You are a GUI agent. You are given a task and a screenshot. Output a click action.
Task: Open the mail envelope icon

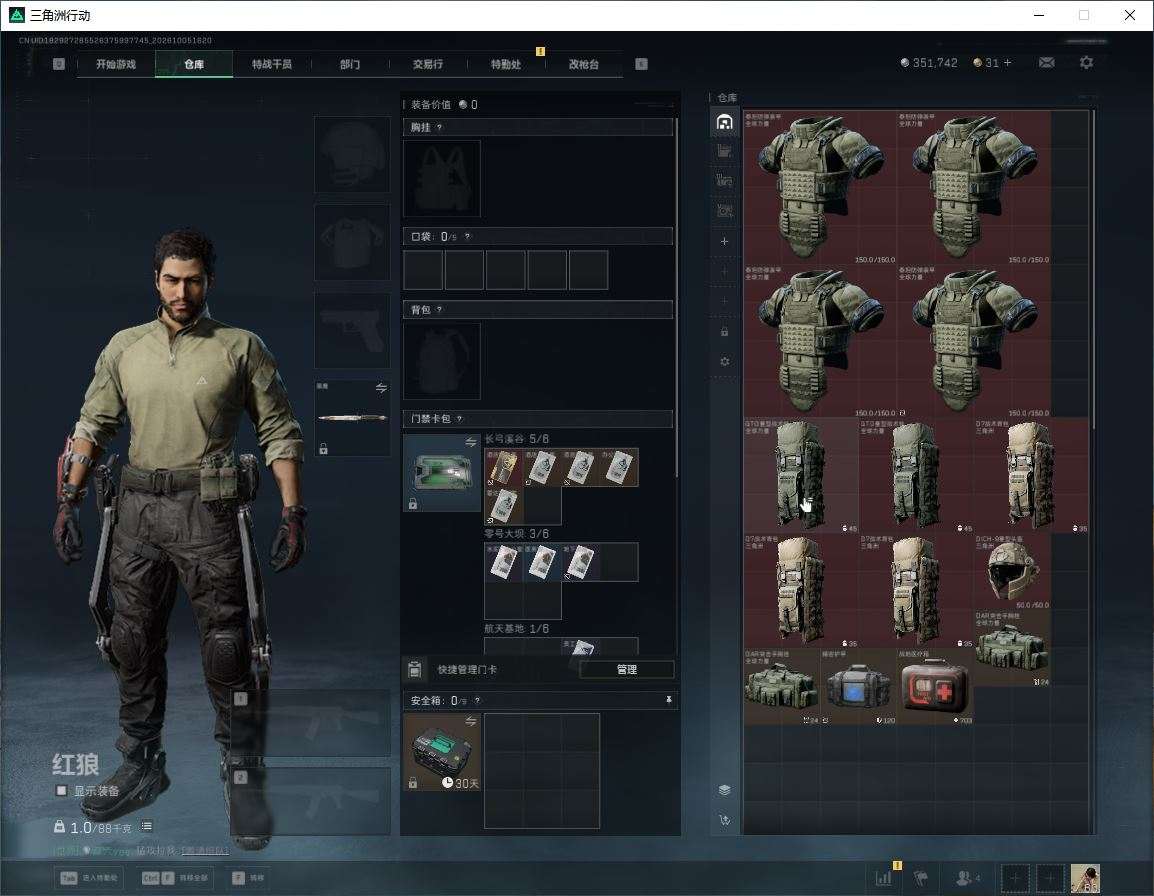[1047, 63]
